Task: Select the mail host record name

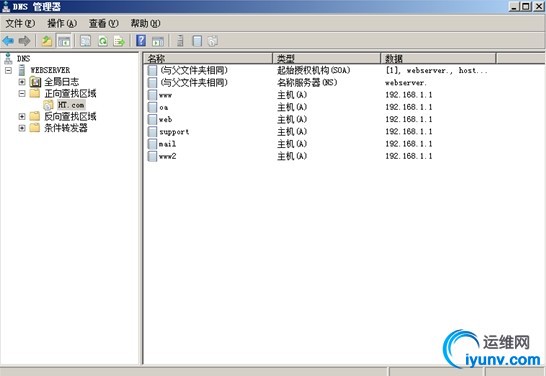Action: (167, 144)
